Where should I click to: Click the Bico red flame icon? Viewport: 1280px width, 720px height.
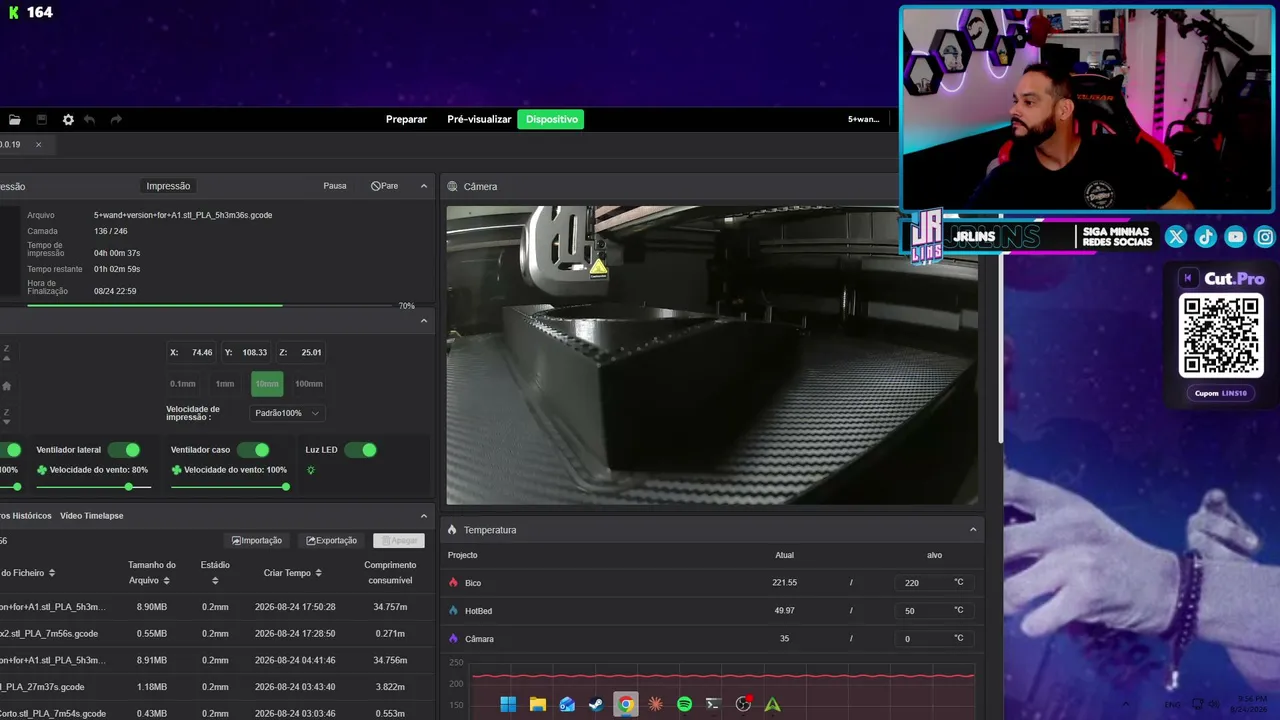[453, 583]
